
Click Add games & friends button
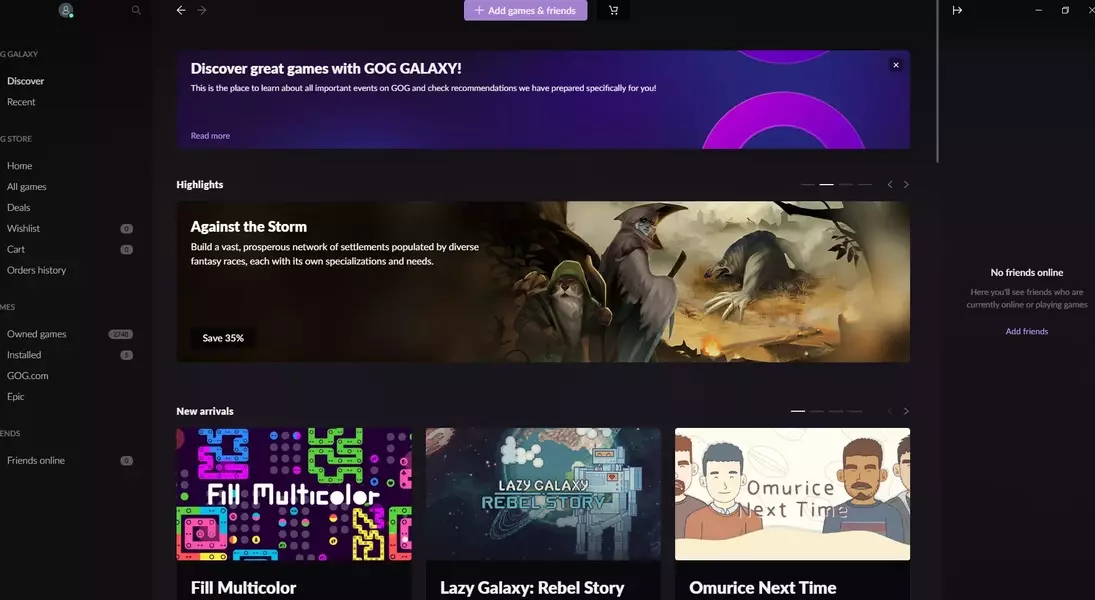point(525,10)
